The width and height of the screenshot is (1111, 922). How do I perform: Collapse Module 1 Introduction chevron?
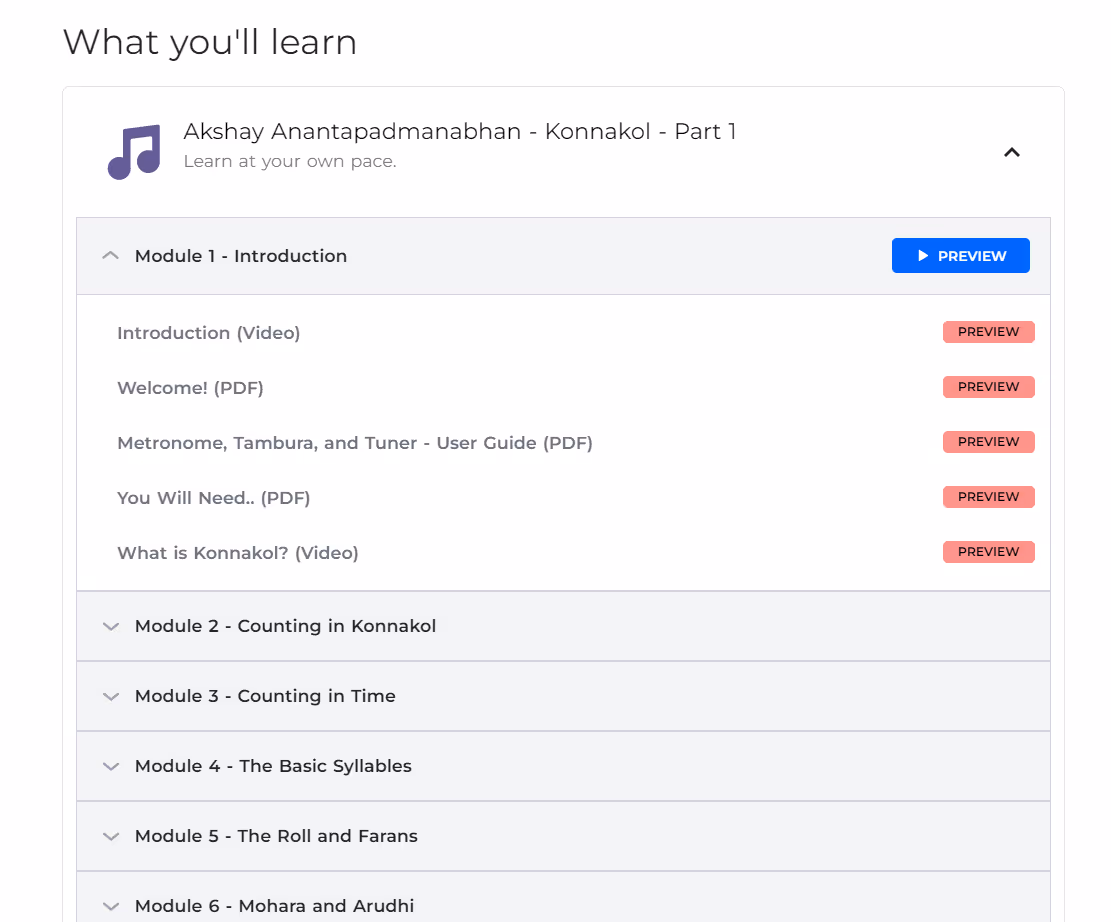click(111, 256)
